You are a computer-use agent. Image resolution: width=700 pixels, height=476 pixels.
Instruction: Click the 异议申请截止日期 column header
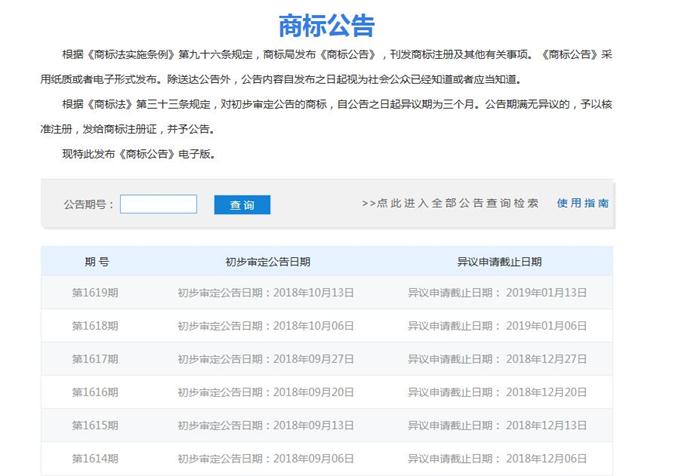[499, 261]
